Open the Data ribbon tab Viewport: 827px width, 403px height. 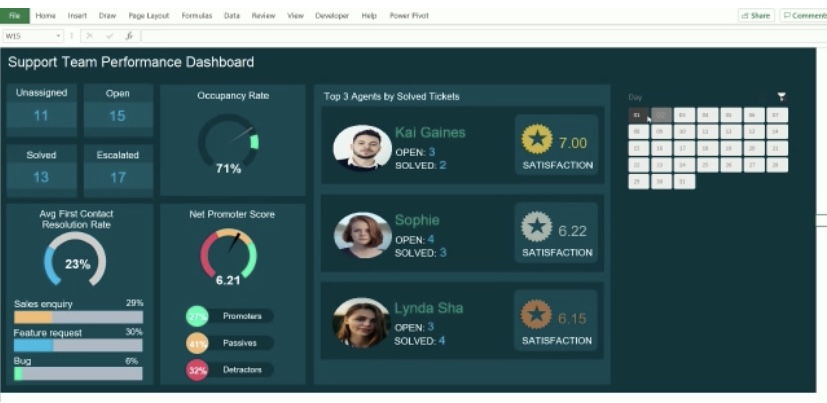pos(232,16)
